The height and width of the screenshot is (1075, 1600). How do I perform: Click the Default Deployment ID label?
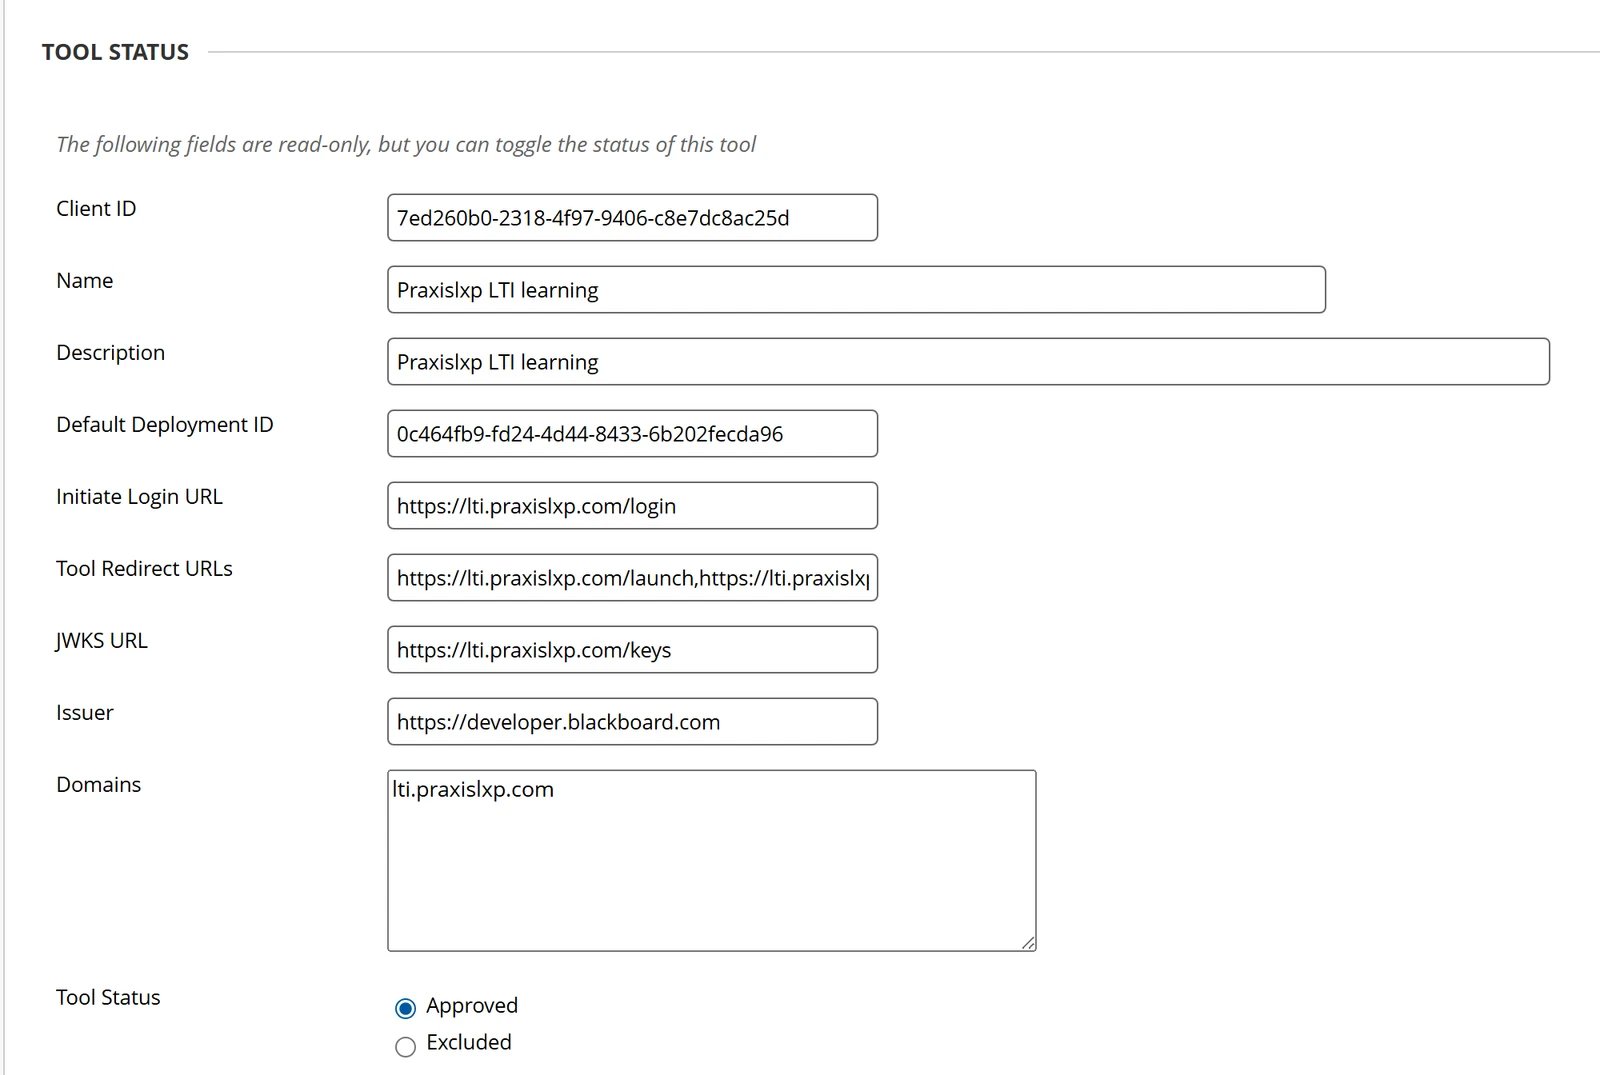pyautogui.click(x=165, y=425)
